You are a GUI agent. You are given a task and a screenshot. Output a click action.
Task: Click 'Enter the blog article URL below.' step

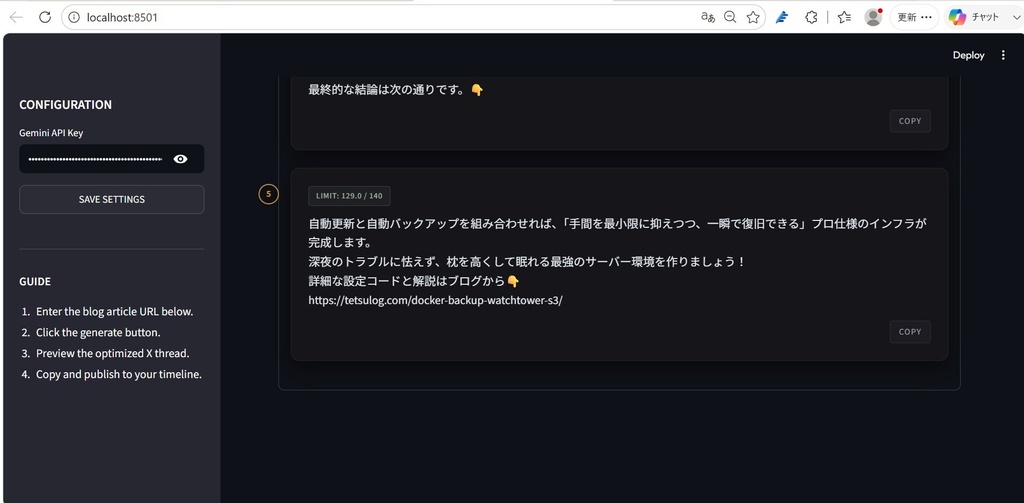[114, 312]
